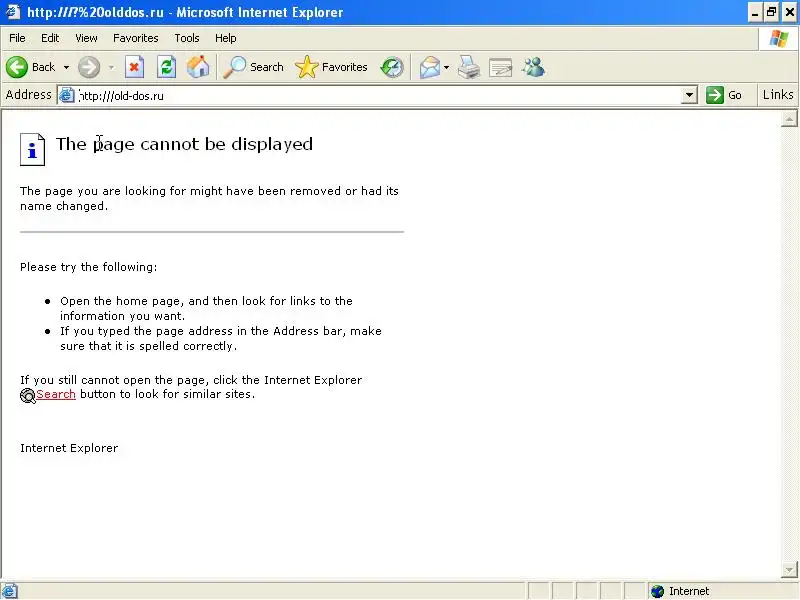Viewport: 800px width, 600px height.
Task: Click inside the Address bar URL field
Action: [378, 95]
